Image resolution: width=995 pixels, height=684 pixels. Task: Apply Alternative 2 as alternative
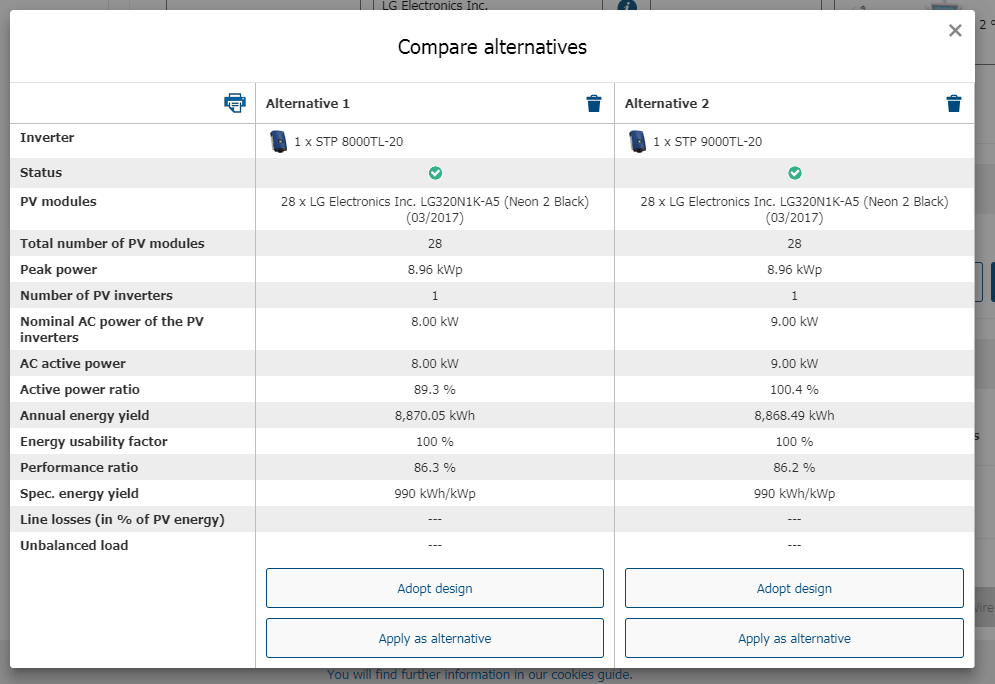pos(794,638)
